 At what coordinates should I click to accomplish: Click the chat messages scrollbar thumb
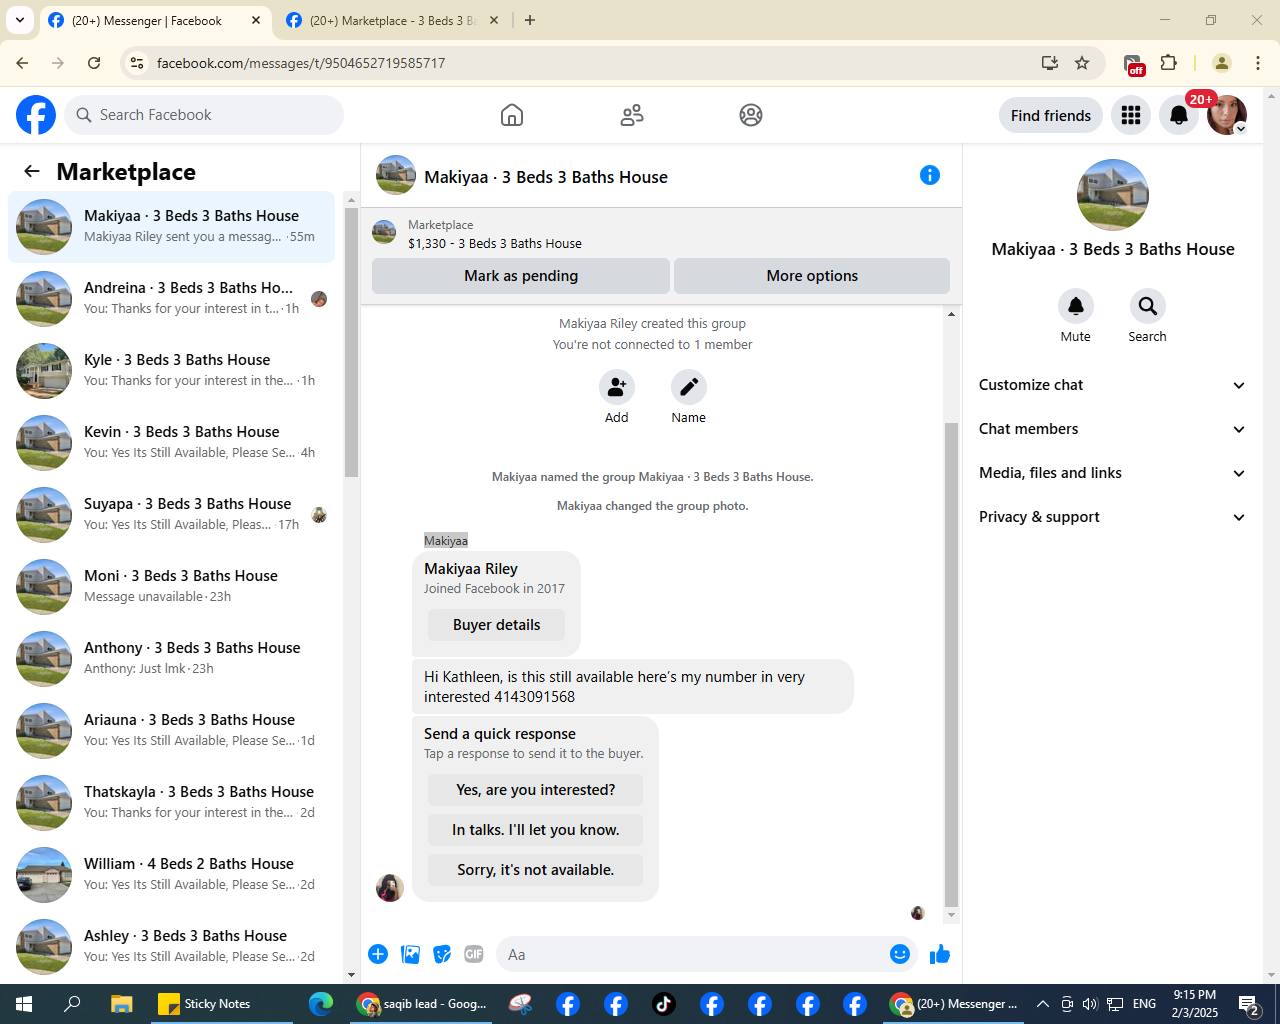pyautogui.click(x=951, y=663)
